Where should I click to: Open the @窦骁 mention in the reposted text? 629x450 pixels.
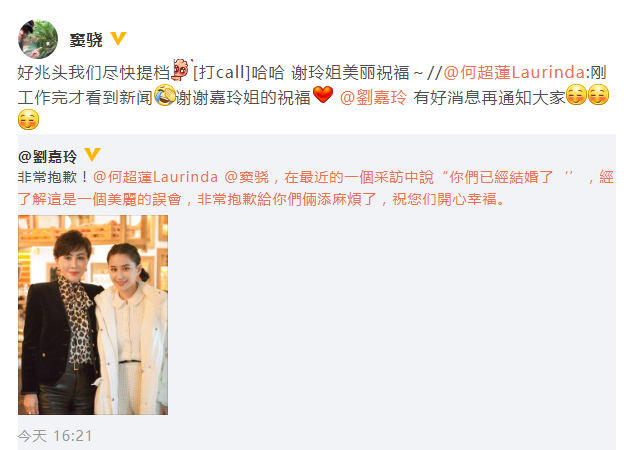(x=246, y=177)
